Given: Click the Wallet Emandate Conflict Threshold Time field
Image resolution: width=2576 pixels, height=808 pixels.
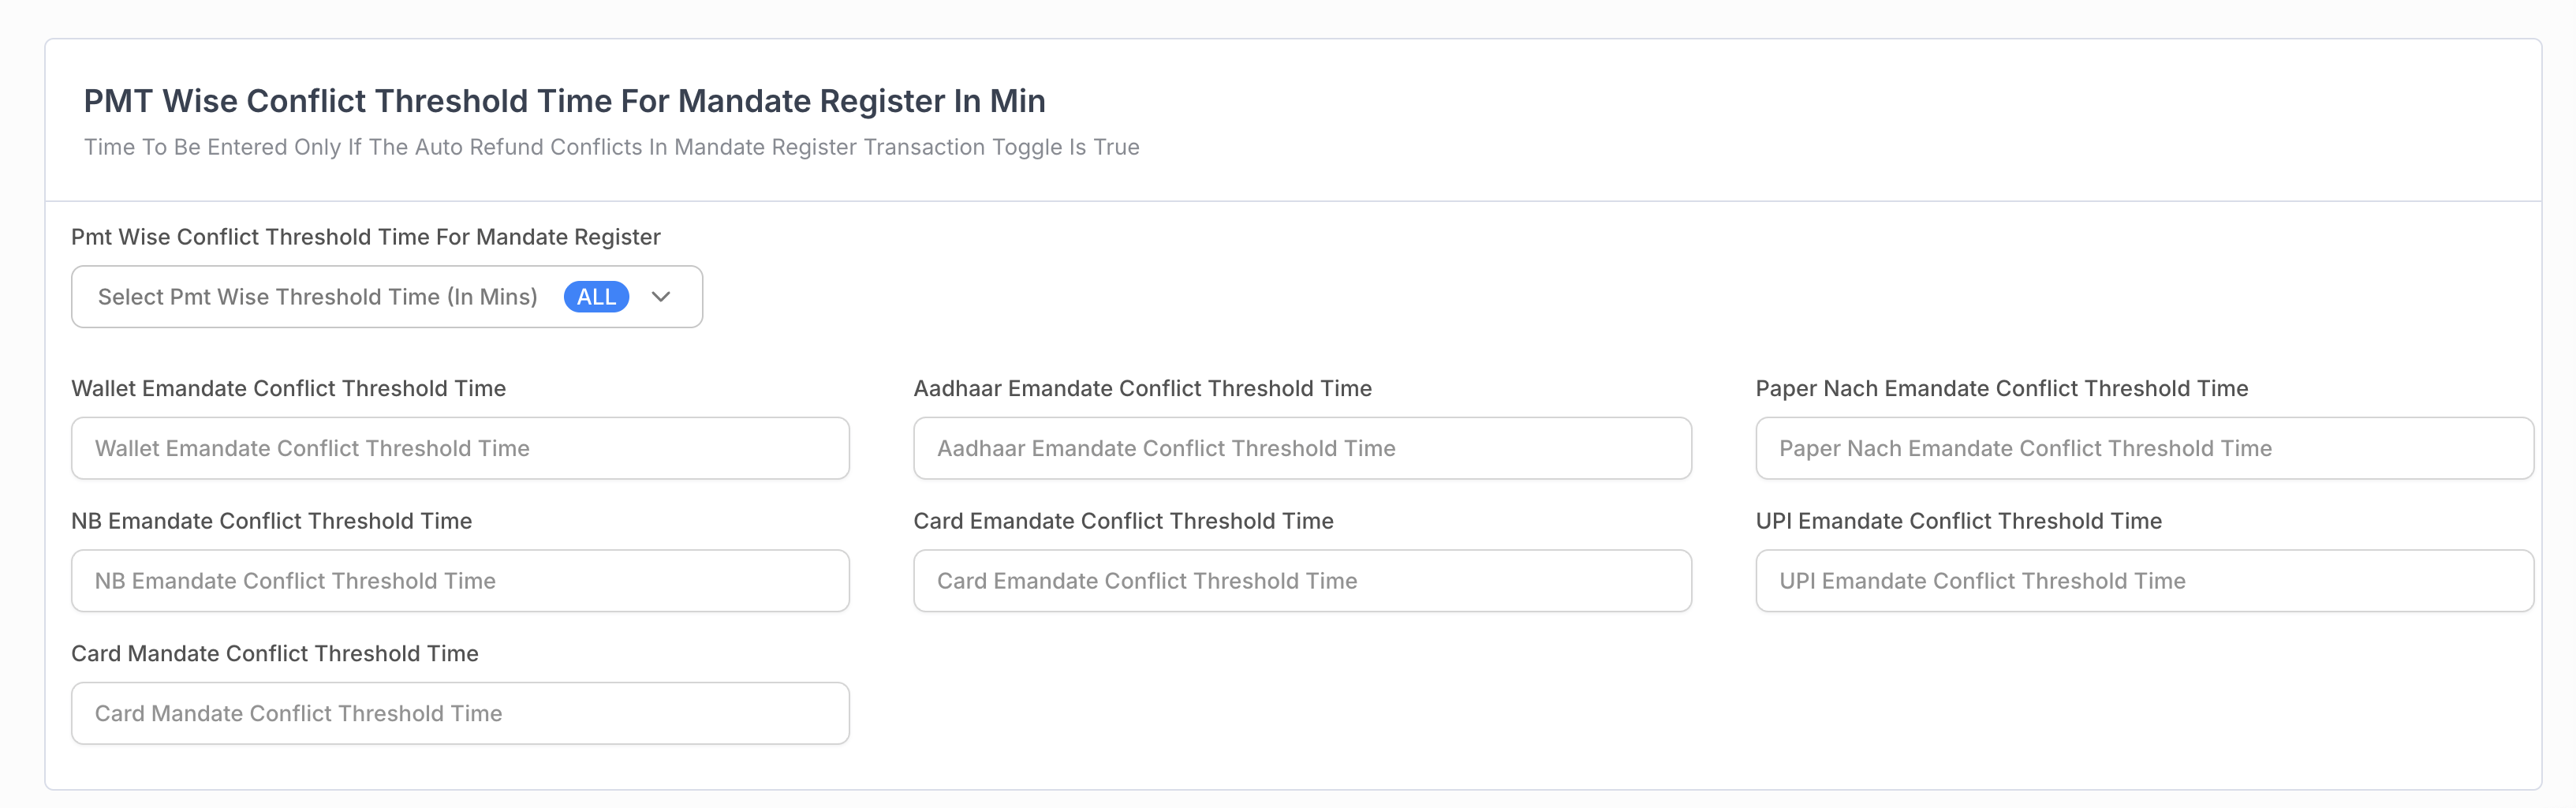Looking at the screenshot, I should (x=460, y=448).
